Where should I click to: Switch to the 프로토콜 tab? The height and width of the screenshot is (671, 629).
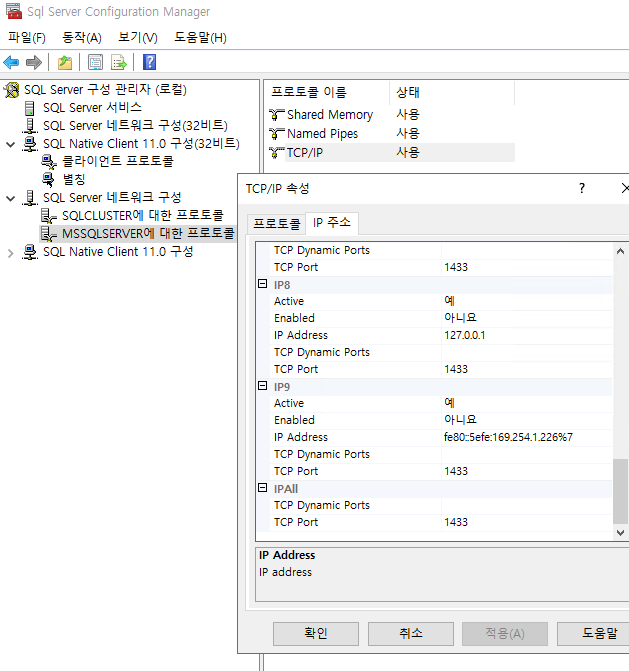[x=276, y=223]
